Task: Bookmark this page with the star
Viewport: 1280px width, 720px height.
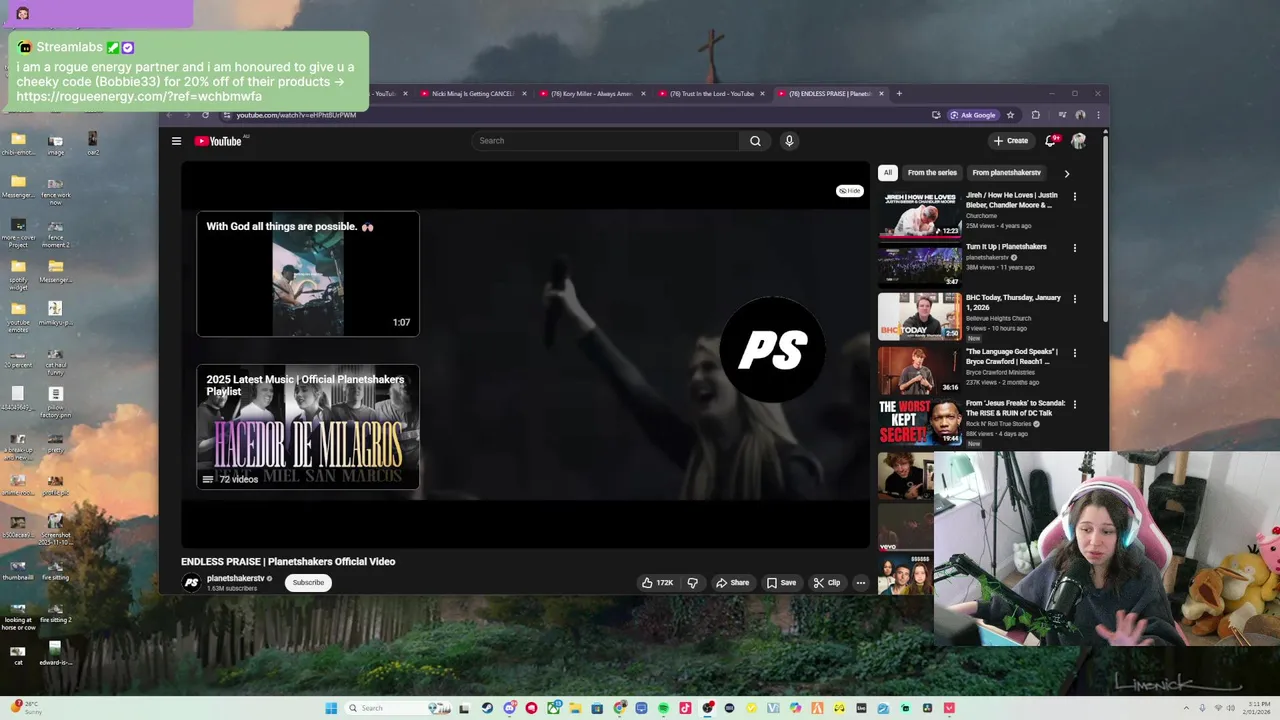Action: (x=1010, y=115)
